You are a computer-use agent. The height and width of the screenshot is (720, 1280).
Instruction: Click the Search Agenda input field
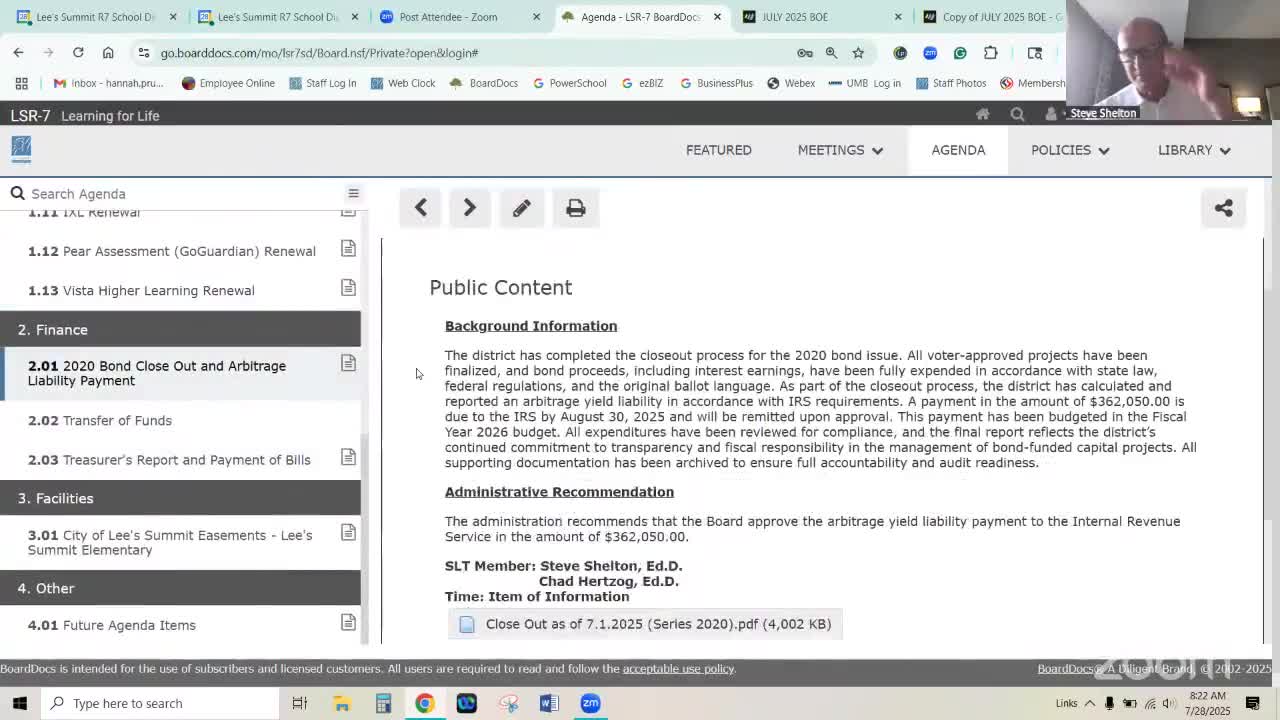pyautogui.click(x=180, y=194)
